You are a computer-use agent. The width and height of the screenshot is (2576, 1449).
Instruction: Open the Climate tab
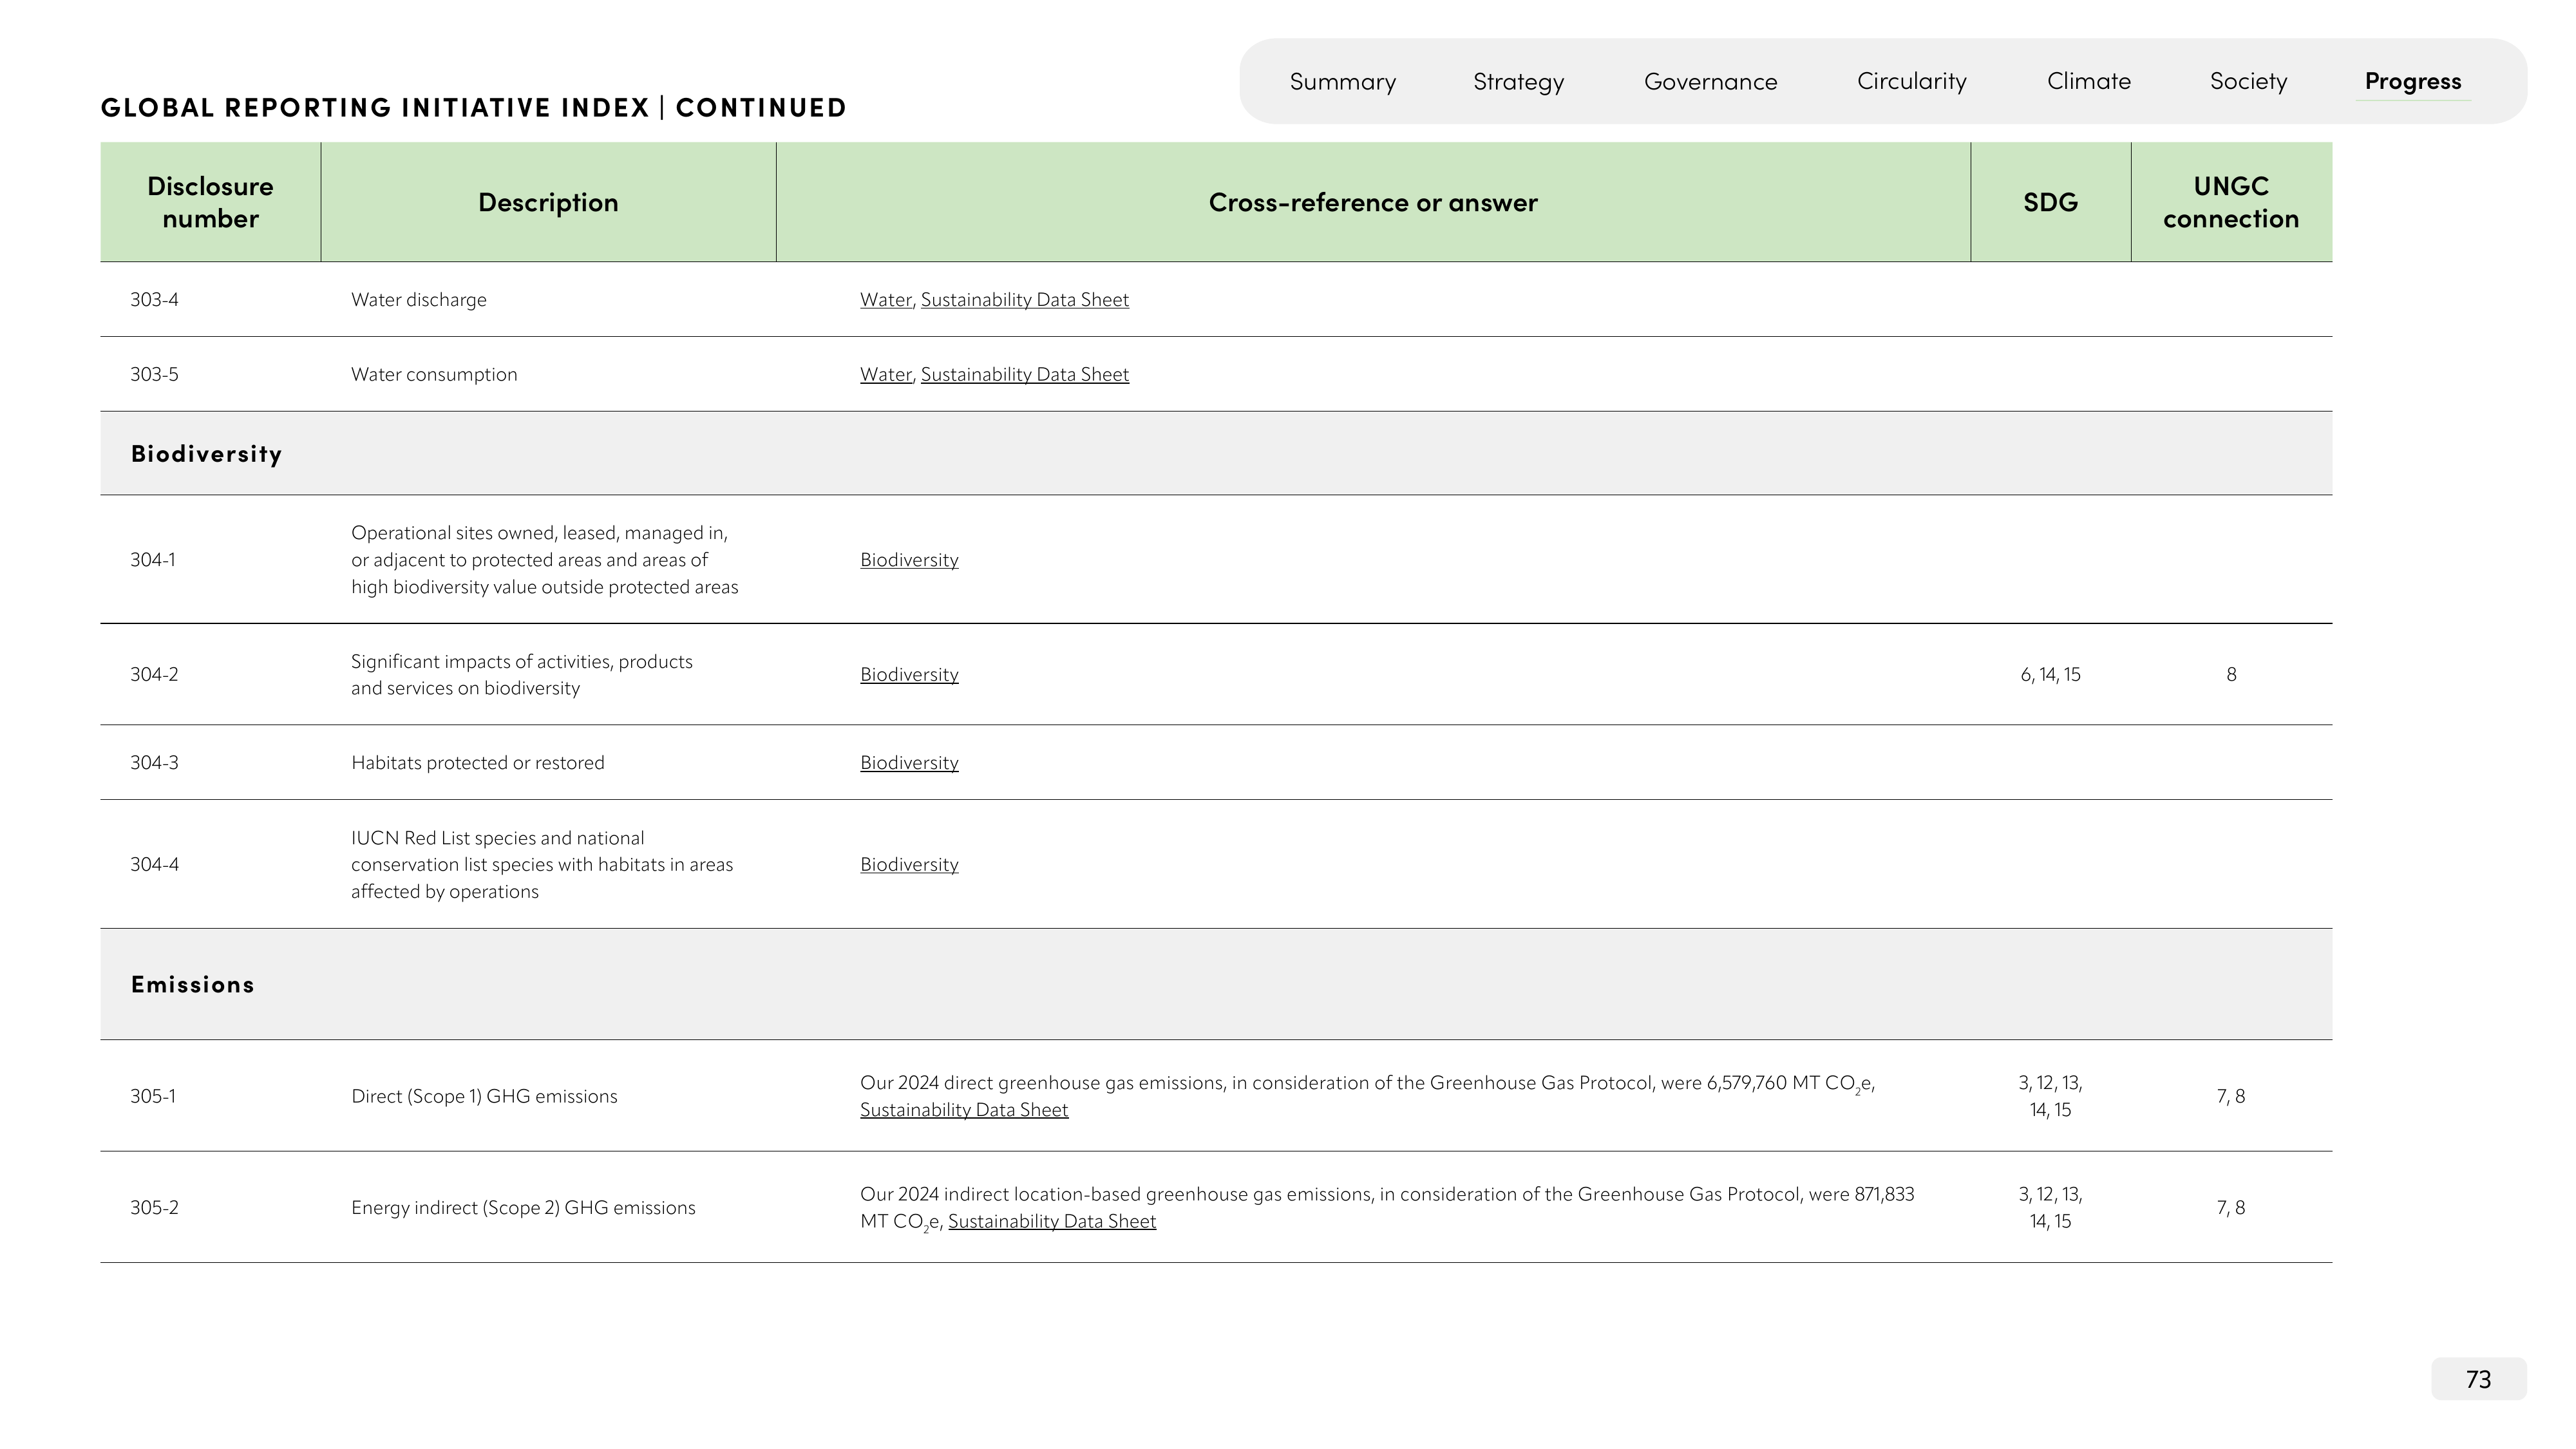[2088, 81]
